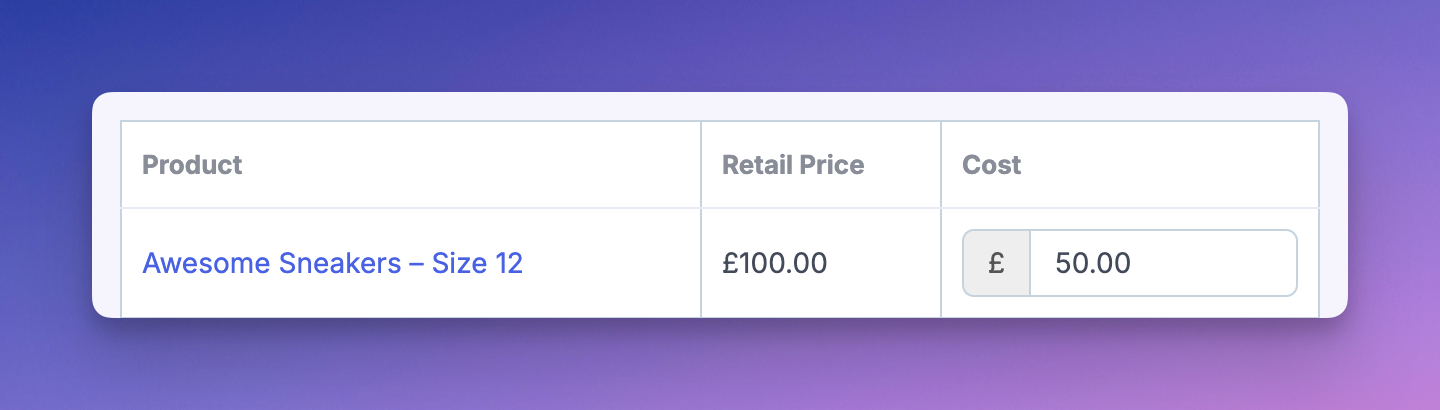
Task: Click the Cost column header
Action: click(991, 165)
